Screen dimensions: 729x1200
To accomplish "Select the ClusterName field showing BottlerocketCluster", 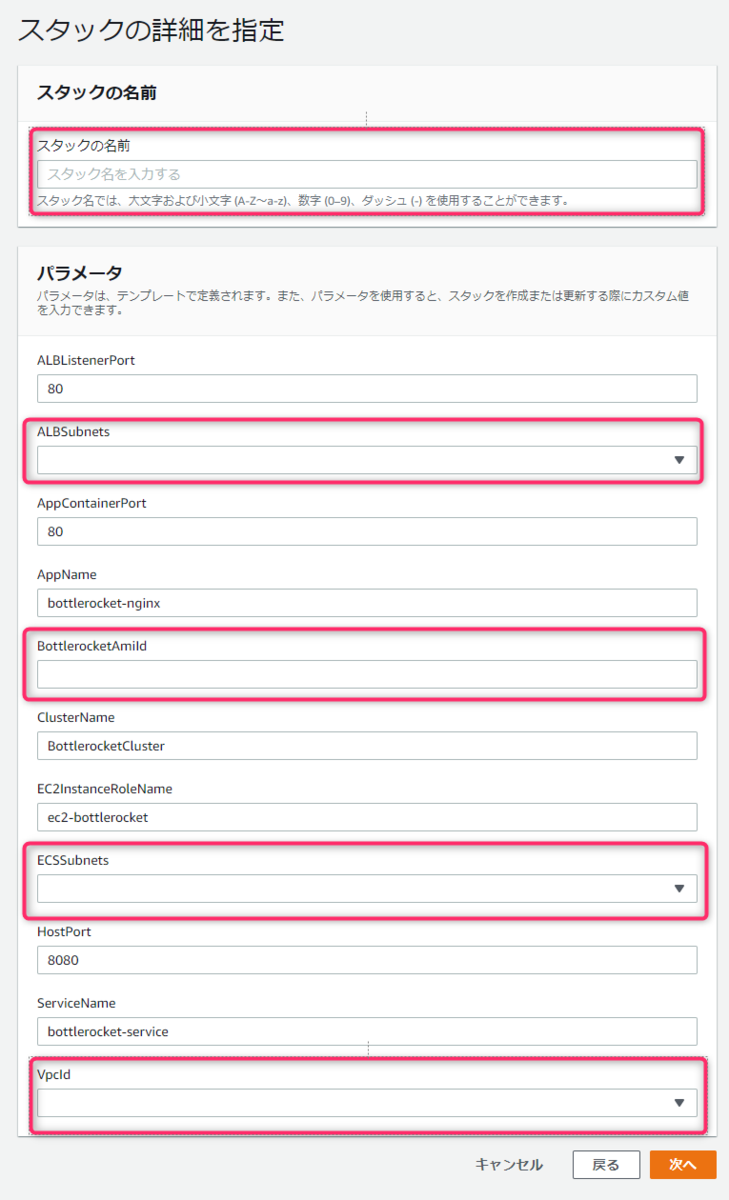I will (366, 745).
